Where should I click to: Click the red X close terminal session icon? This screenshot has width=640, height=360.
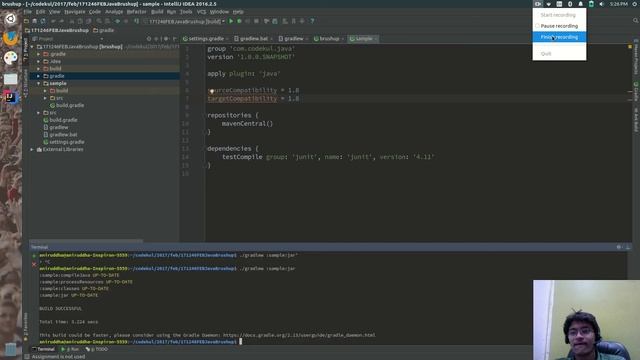[34, 264]
